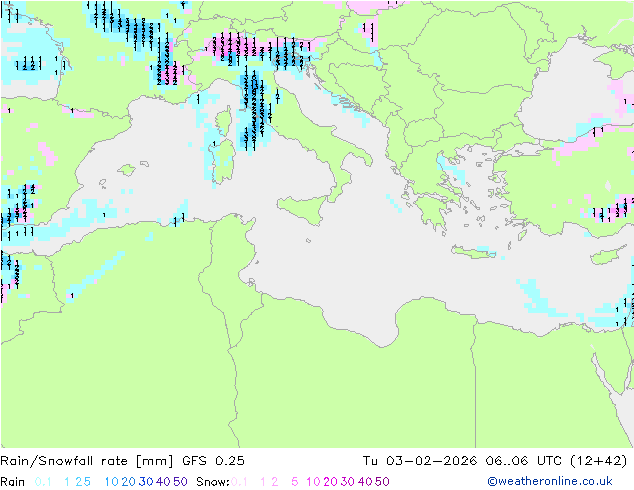Pick rain legend value 10
The width and height of the screenshot is (634, 490).
pos(112,482)
